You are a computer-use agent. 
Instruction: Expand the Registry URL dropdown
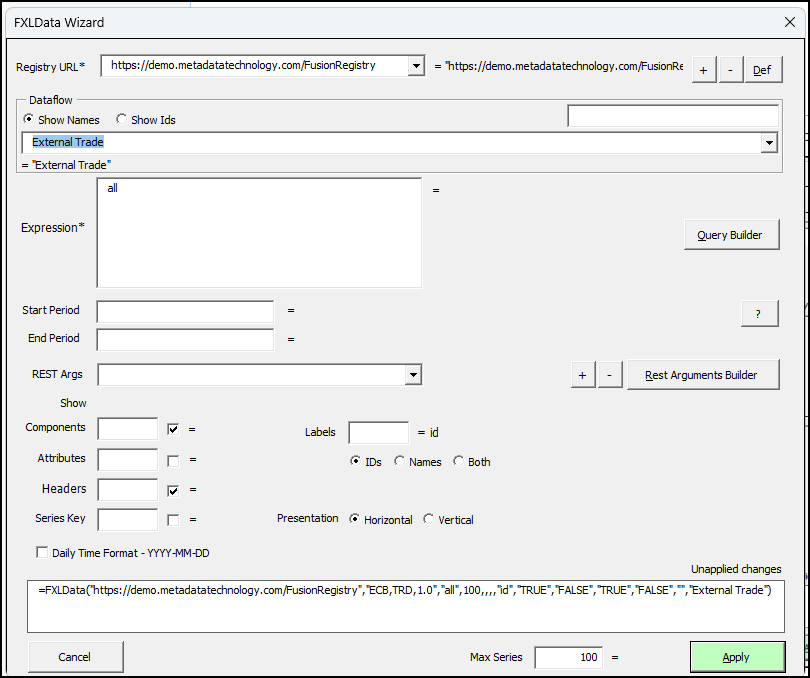[x=416, y=66]
